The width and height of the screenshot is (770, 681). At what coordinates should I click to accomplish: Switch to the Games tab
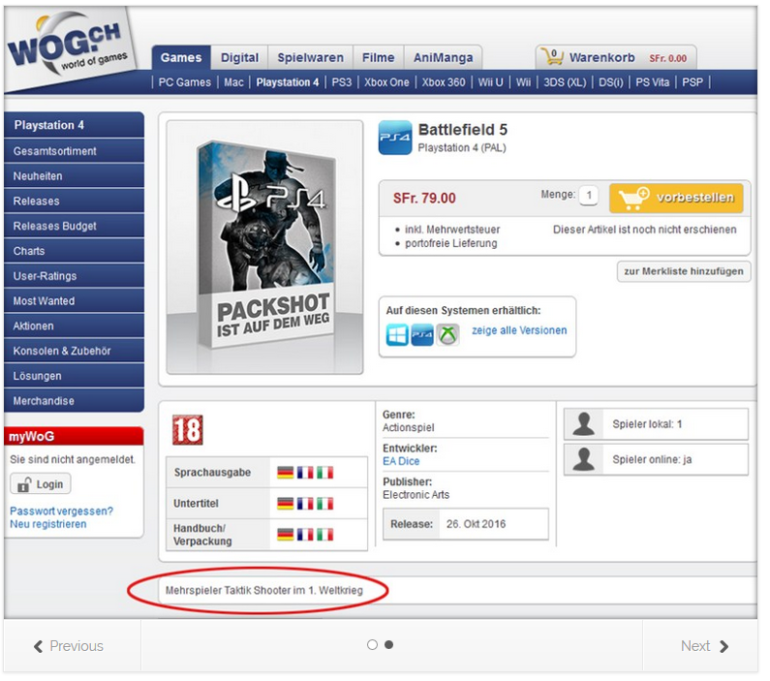click(181, 57)
